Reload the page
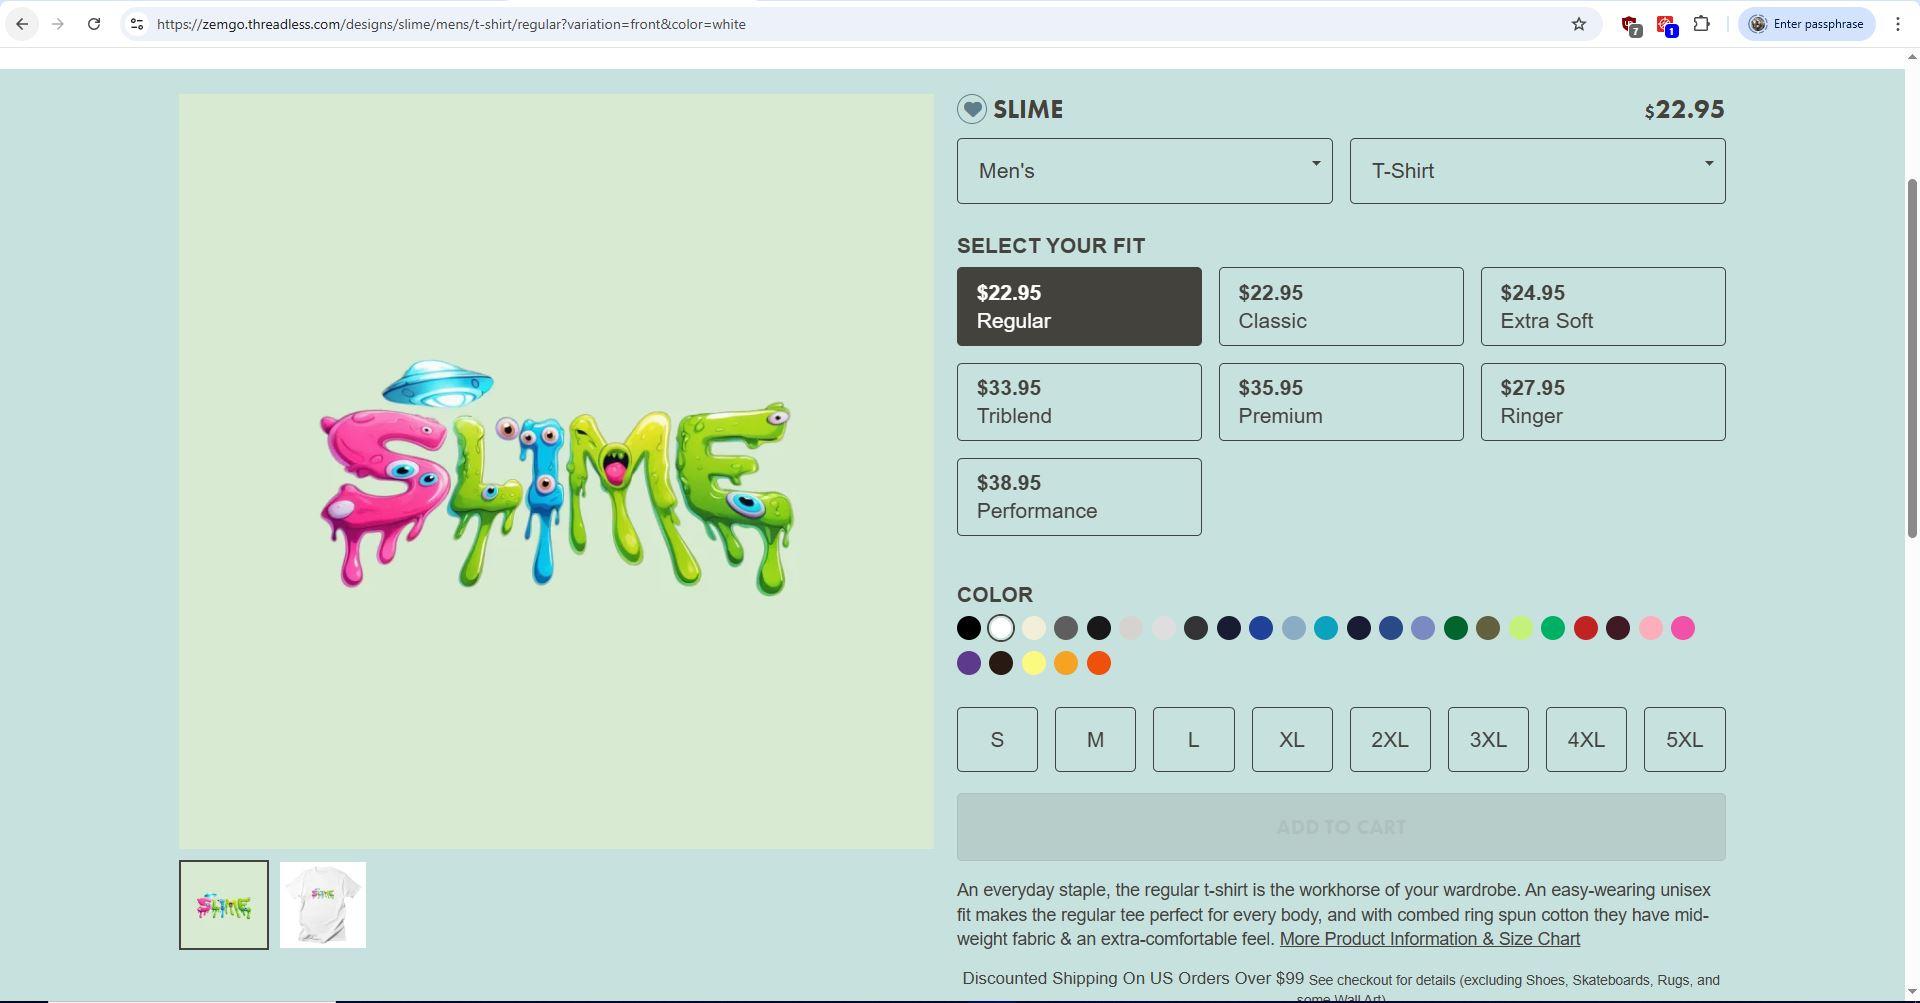Viewport: 1920px width, 1003px height. point(94,24)
